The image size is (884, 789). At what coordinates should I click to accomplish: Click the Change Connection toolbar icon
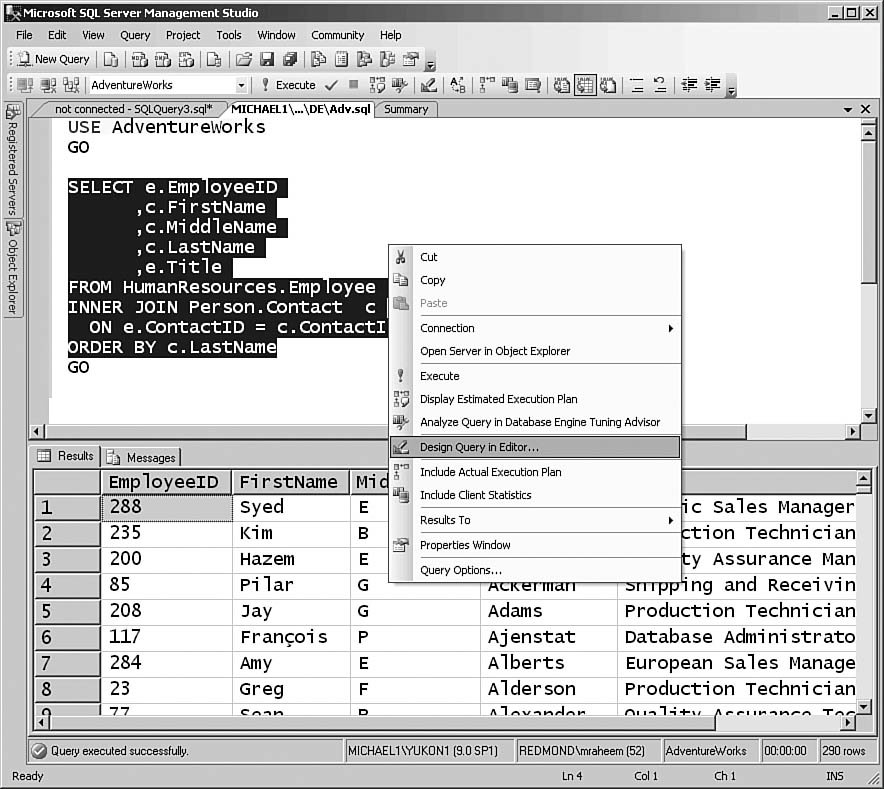pos(71,85)
